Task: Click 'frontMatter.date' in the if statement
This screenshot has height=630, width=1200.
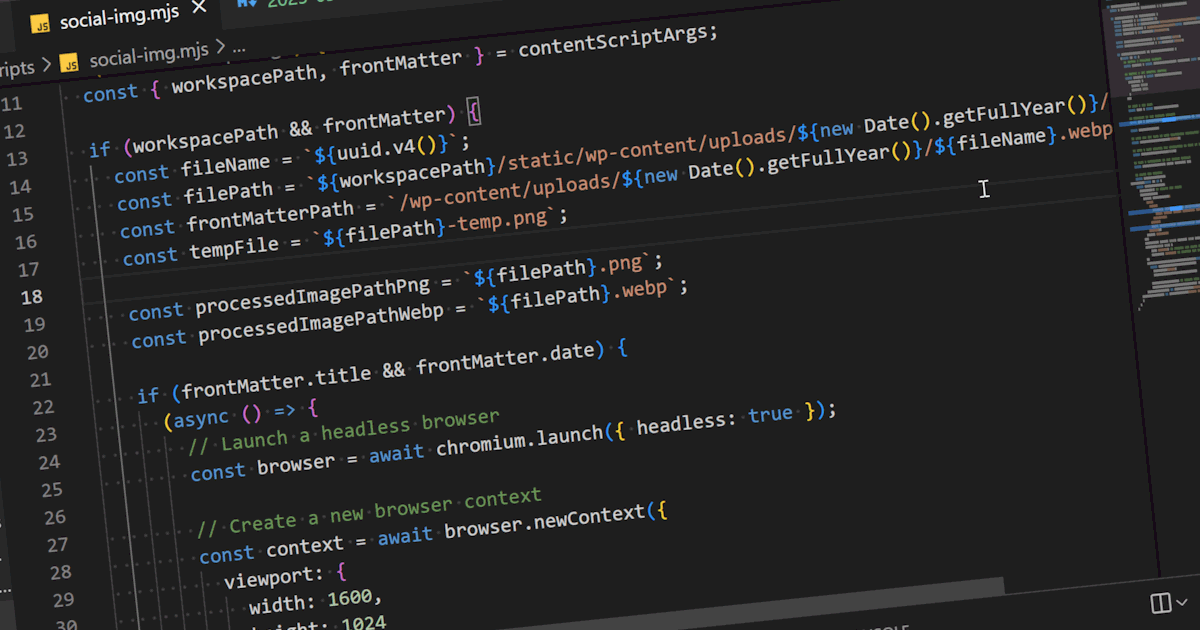Action: [506, 358]
